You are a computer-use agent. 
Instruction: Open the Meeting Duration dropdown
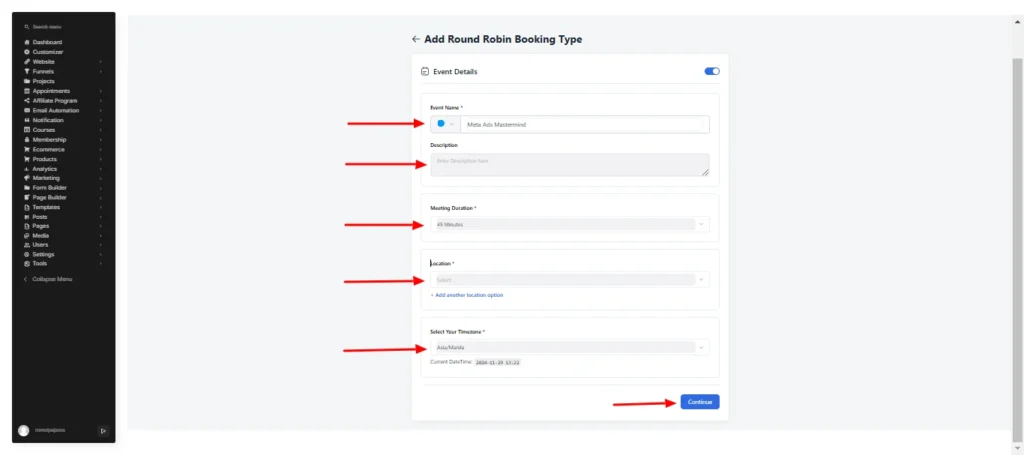click(x=569, y=225)
